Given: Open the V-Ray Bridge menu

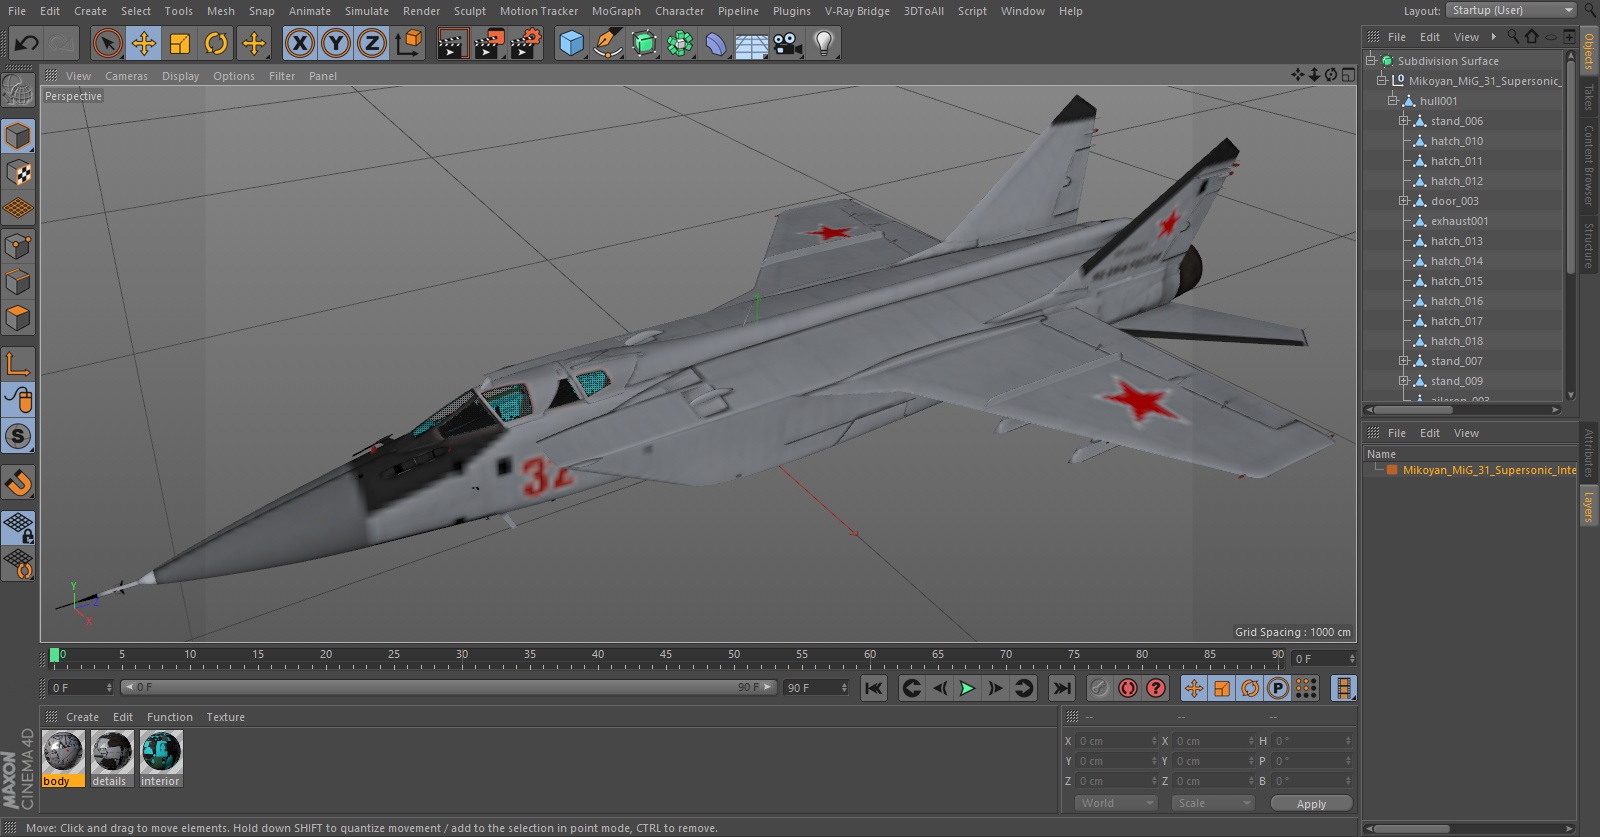Looking at the screenshot, I should tap(857, 11).
